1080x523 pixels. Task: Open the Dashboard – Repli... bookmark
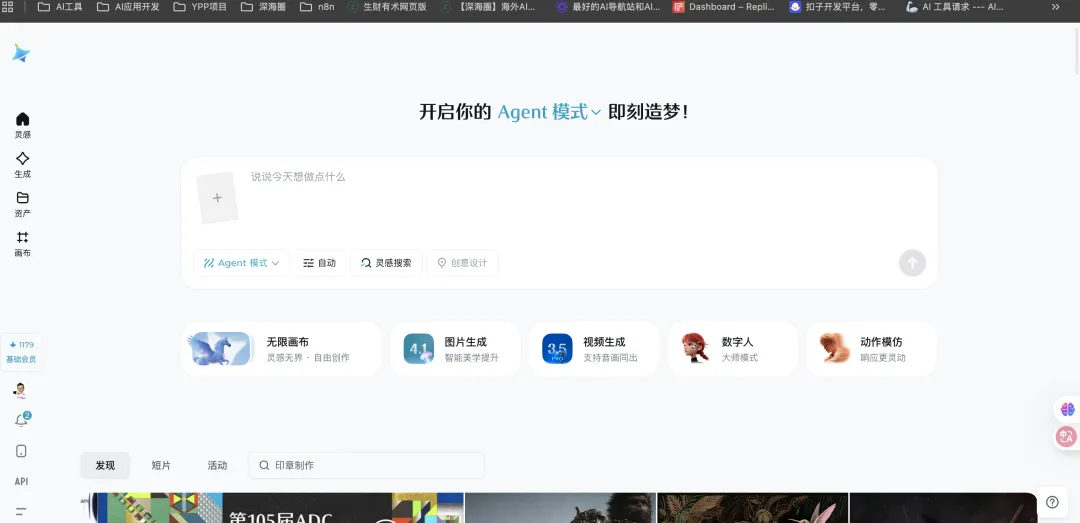pos(723,7)
